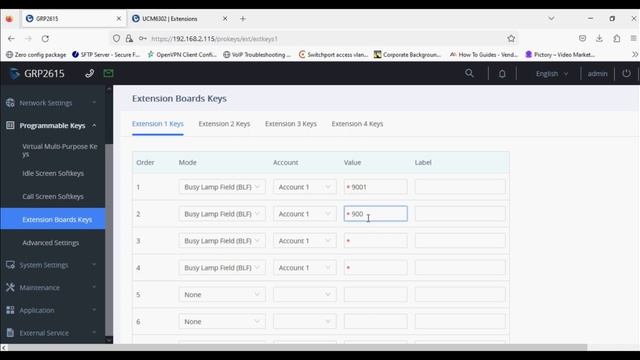The height and width of the screenshot is (360, 640).
Task: Click the search magnifier icon in header
Action: coord(469,73)
